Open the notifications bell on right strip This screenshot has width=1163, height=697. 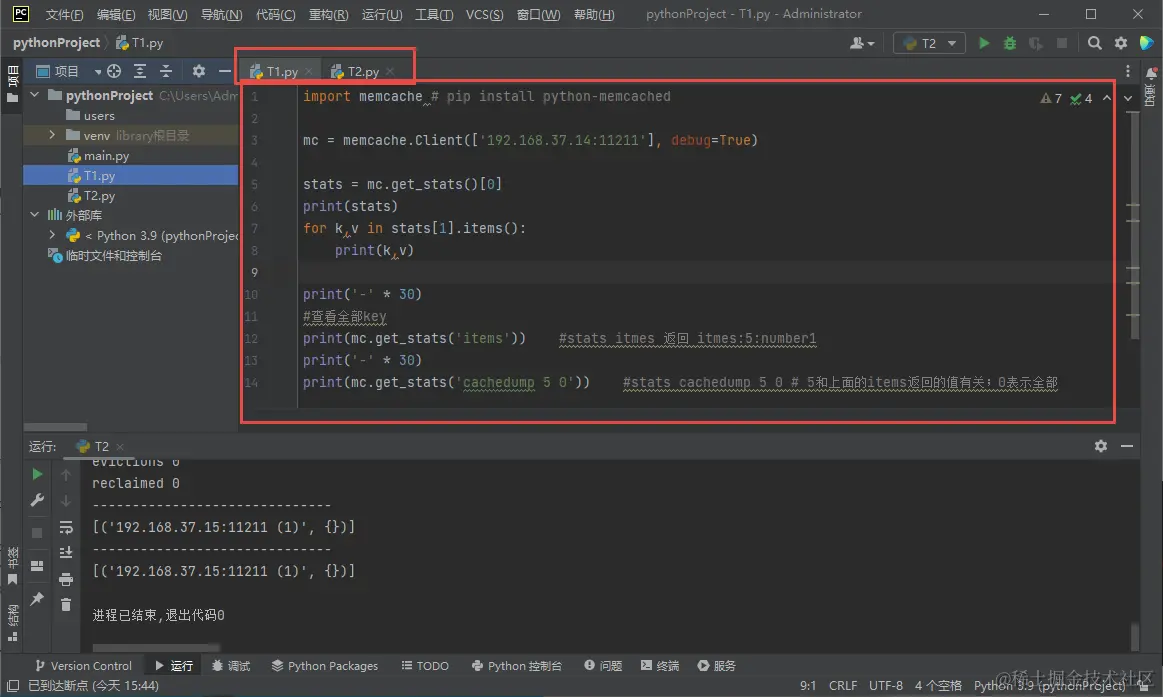1151,73
